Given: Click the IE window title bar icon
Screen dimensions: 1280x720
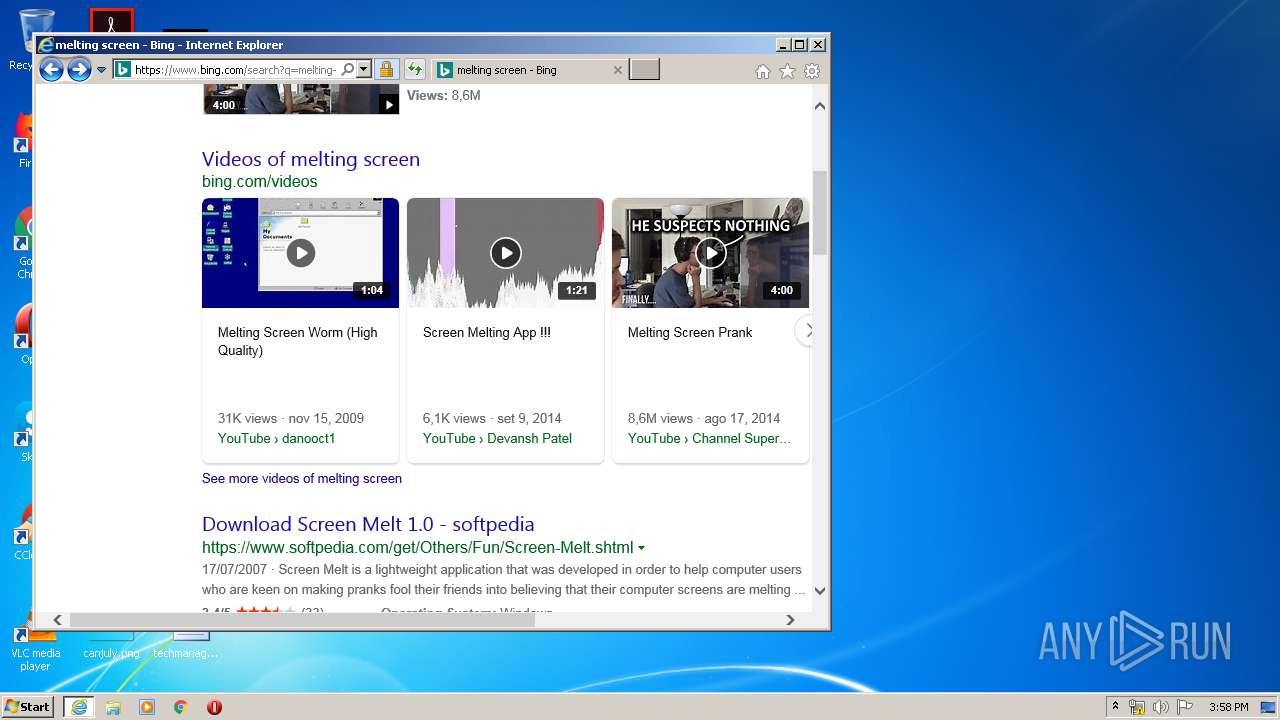Looking at the screenshot, I should pyautogui.click(x=45, y=45).
